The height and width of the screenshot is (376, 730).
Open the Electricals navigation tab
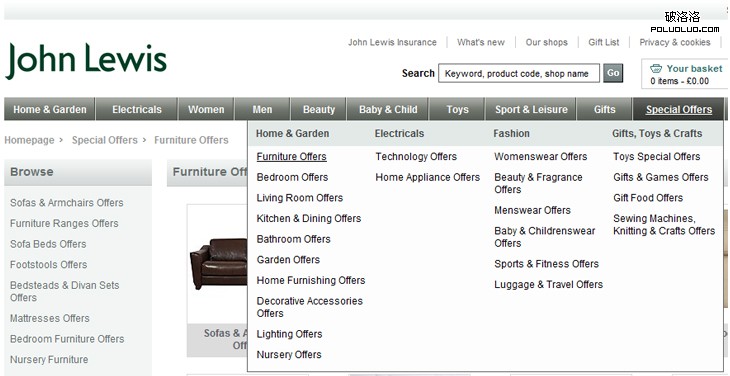pyautogui.click(x=136, y=109)
